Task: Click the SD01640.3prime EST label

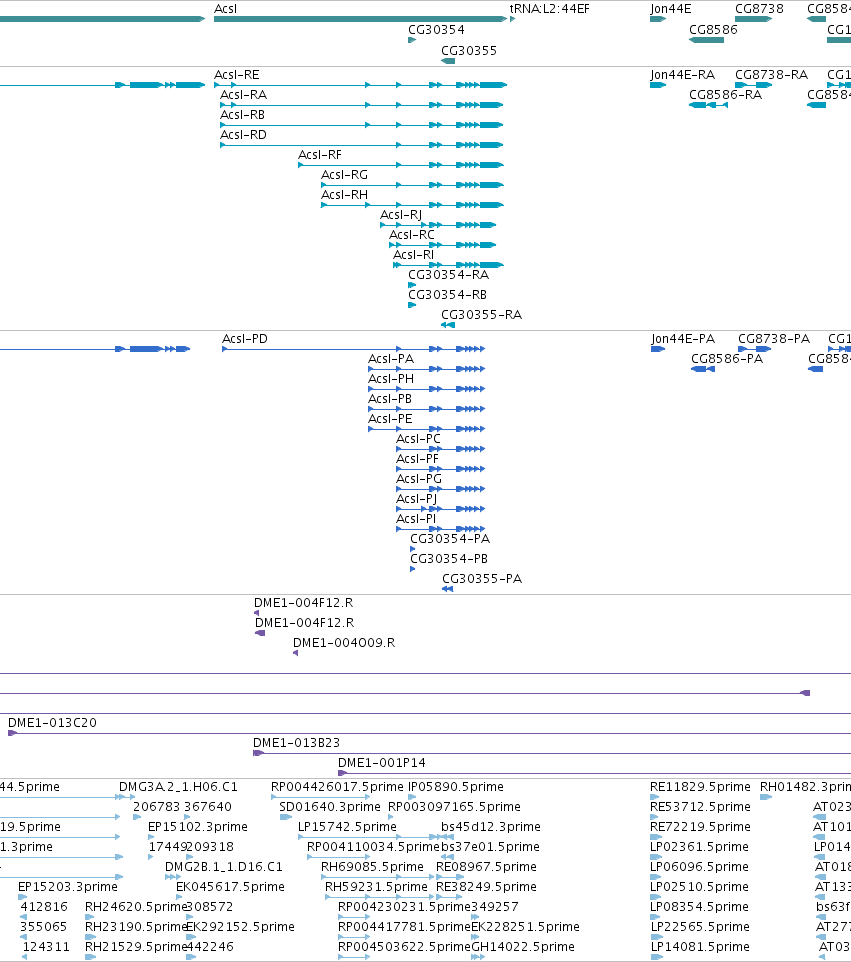Action: coord(330,807)
